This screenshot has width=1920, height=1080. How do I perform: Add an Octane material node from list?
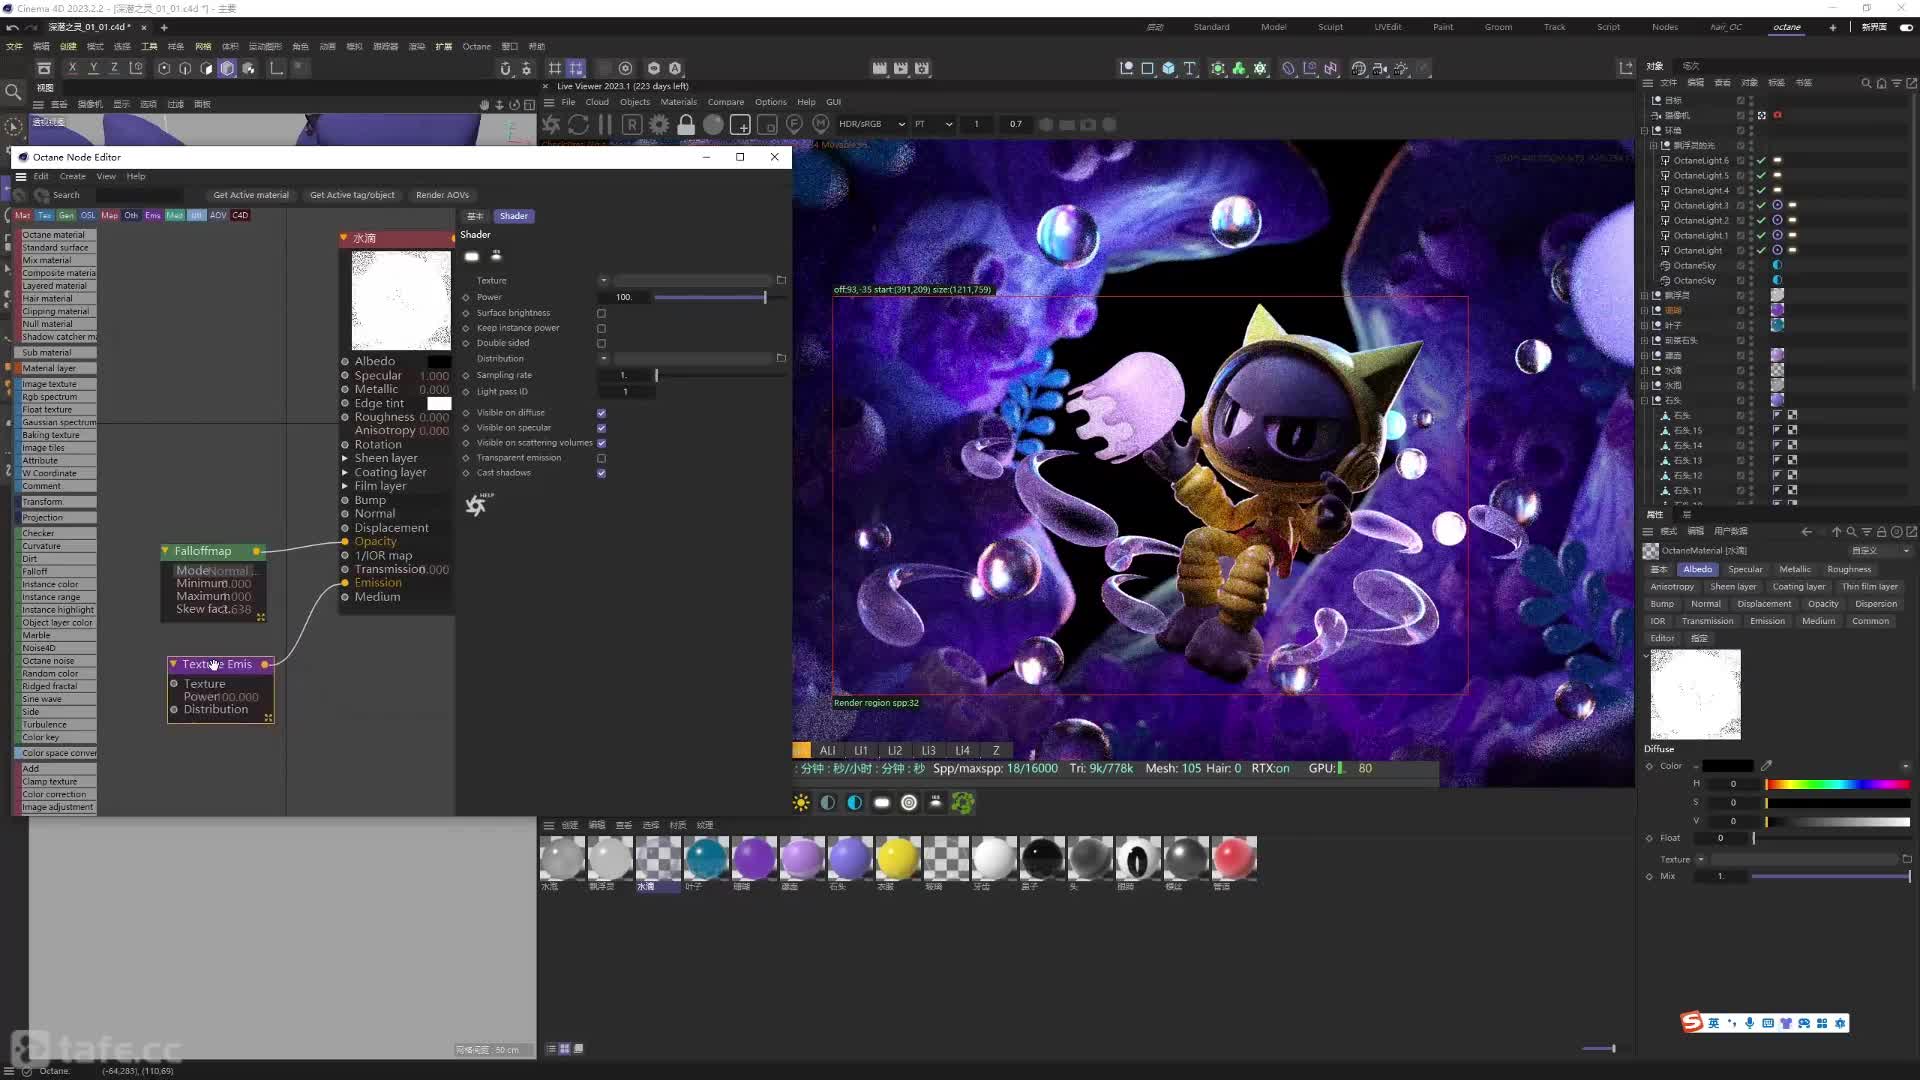pos(58,235)
